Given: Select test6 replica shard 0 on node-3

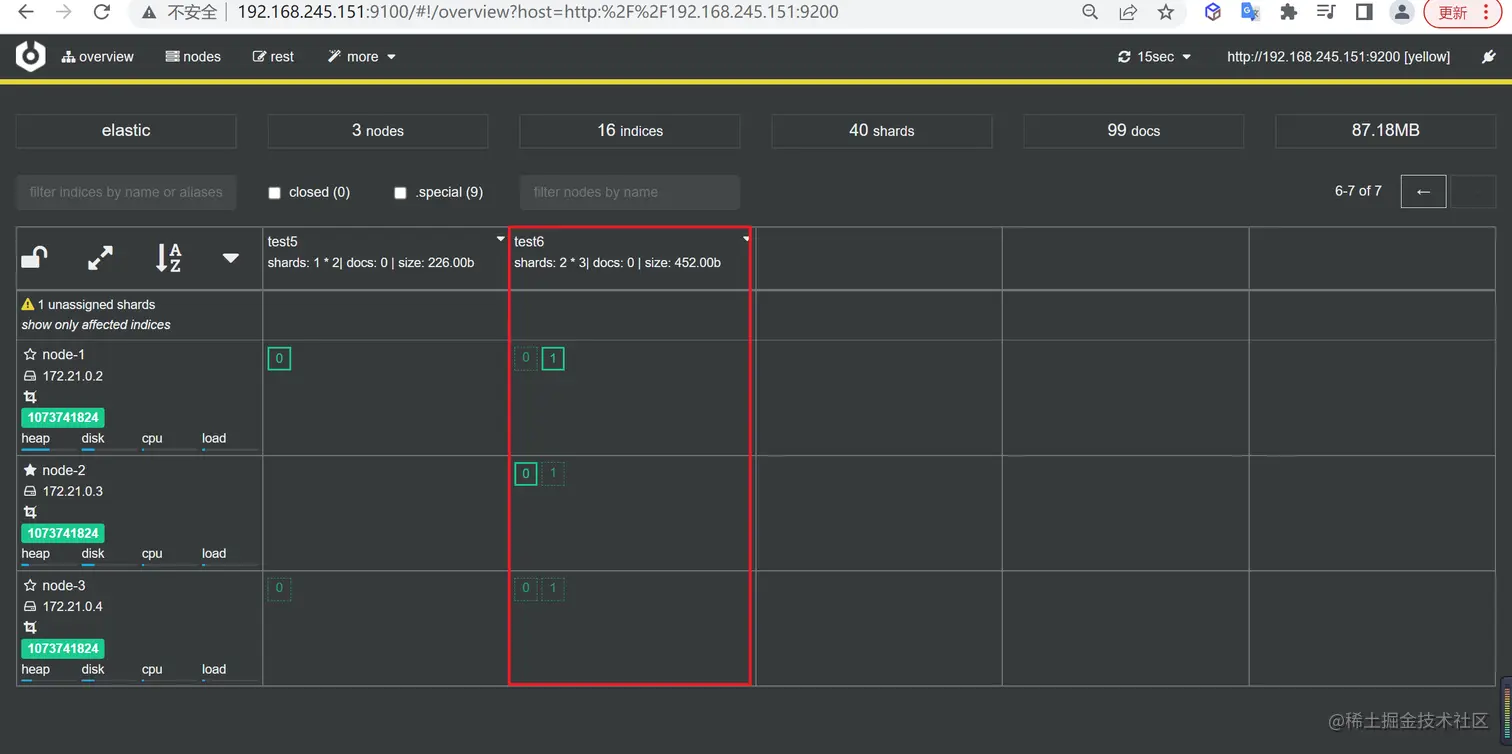Looking at the screenshot, I should tap(526, 588).
